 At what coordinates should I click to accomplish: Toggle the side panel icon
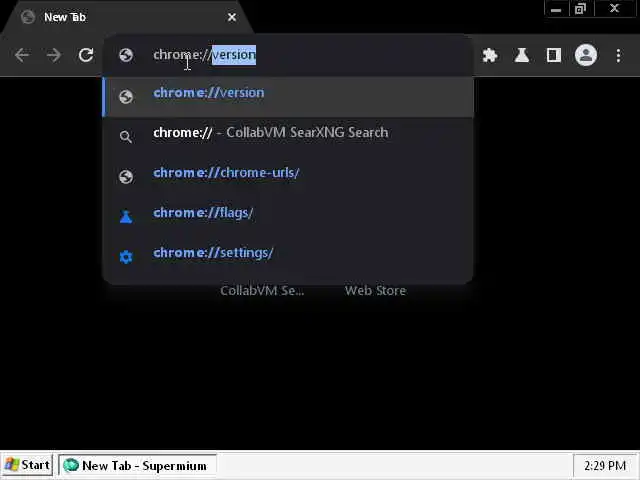(x=553, y=55)
